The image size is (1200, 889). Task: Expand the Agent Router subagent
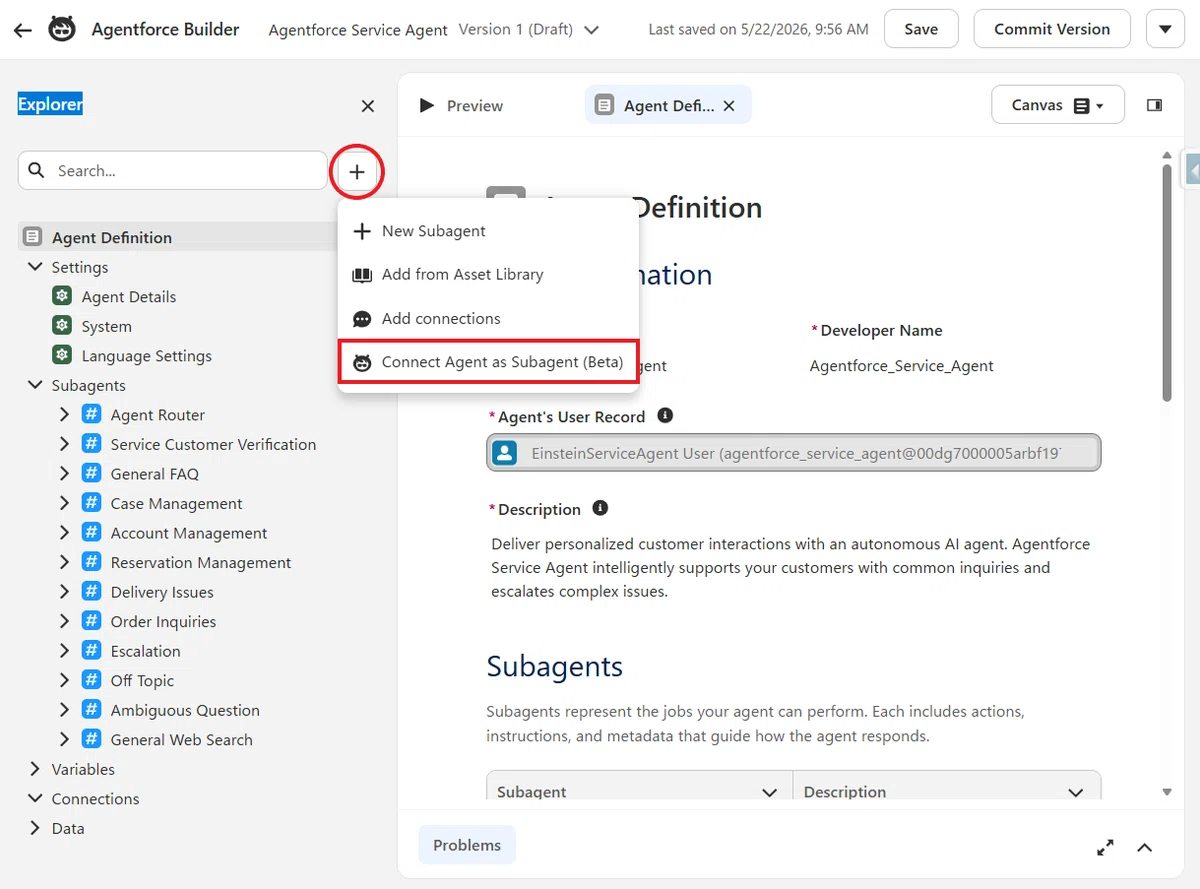[64, 415]
